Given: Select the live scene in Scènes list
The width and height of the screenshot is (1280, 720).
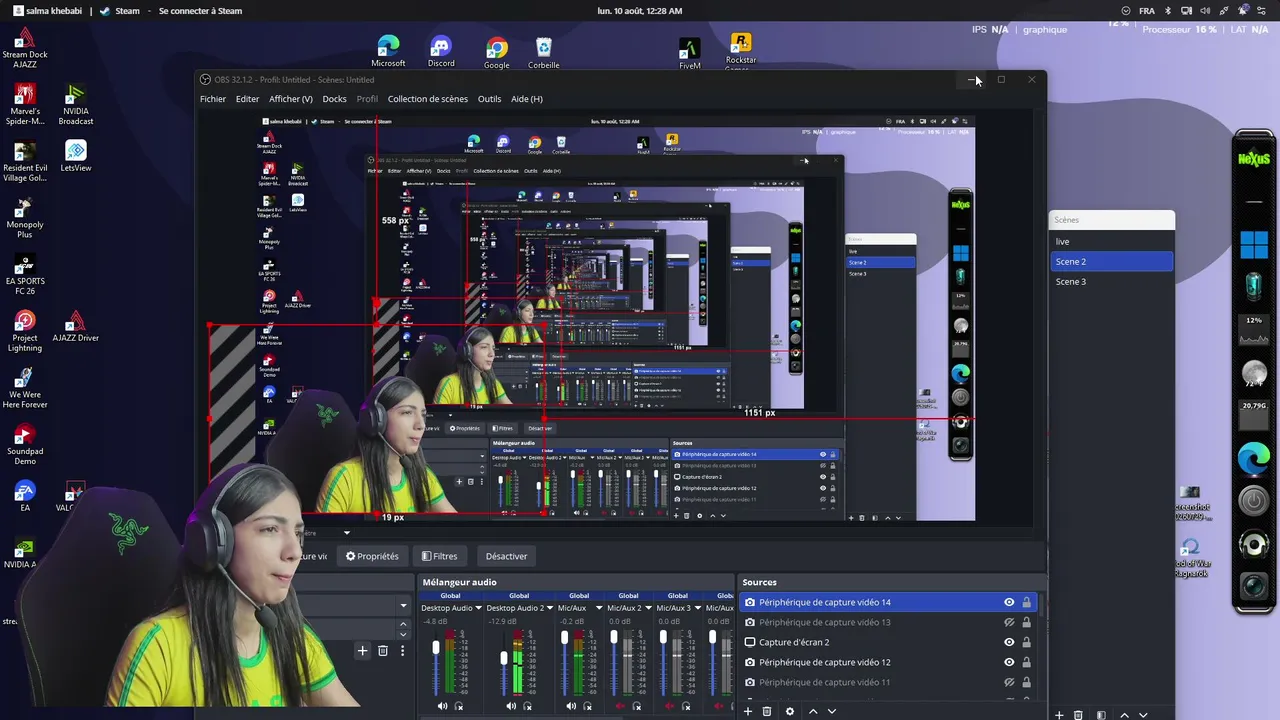Looking at the screenshot, I should (1112, 241).
